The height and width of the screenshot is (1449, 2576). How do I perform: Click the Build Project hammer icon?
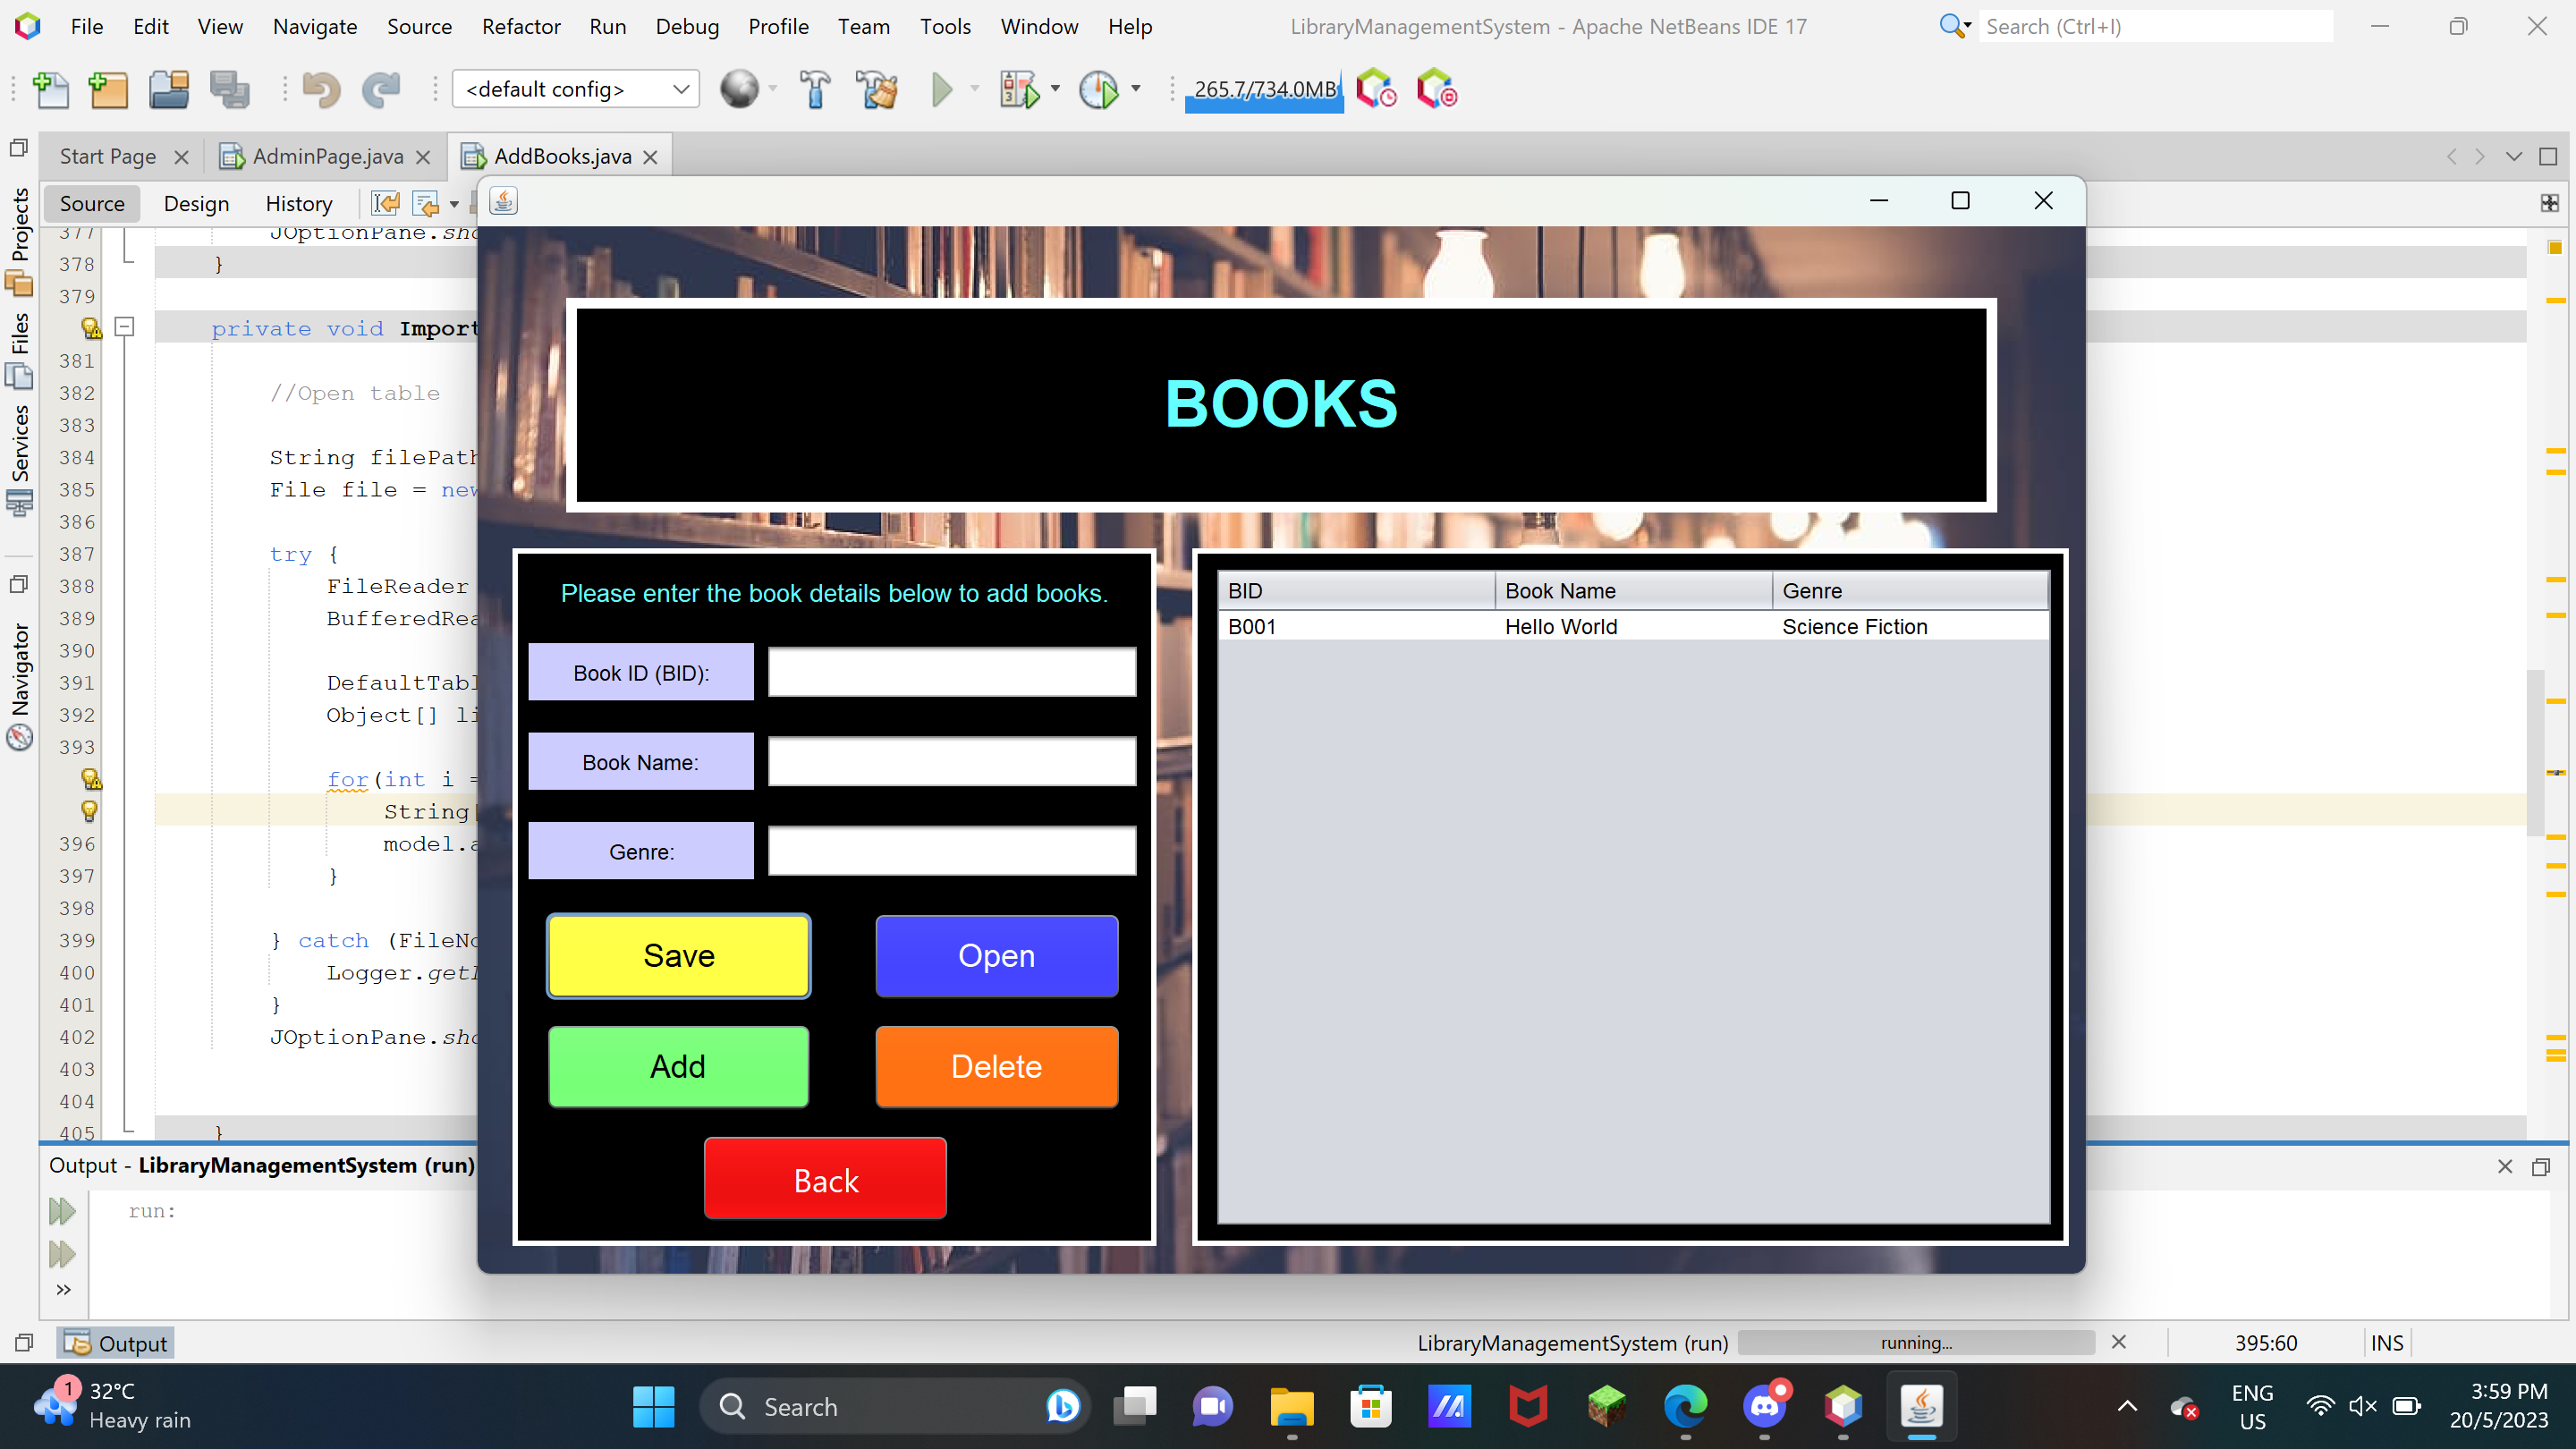pyautogui.click(x=815, y=90)
